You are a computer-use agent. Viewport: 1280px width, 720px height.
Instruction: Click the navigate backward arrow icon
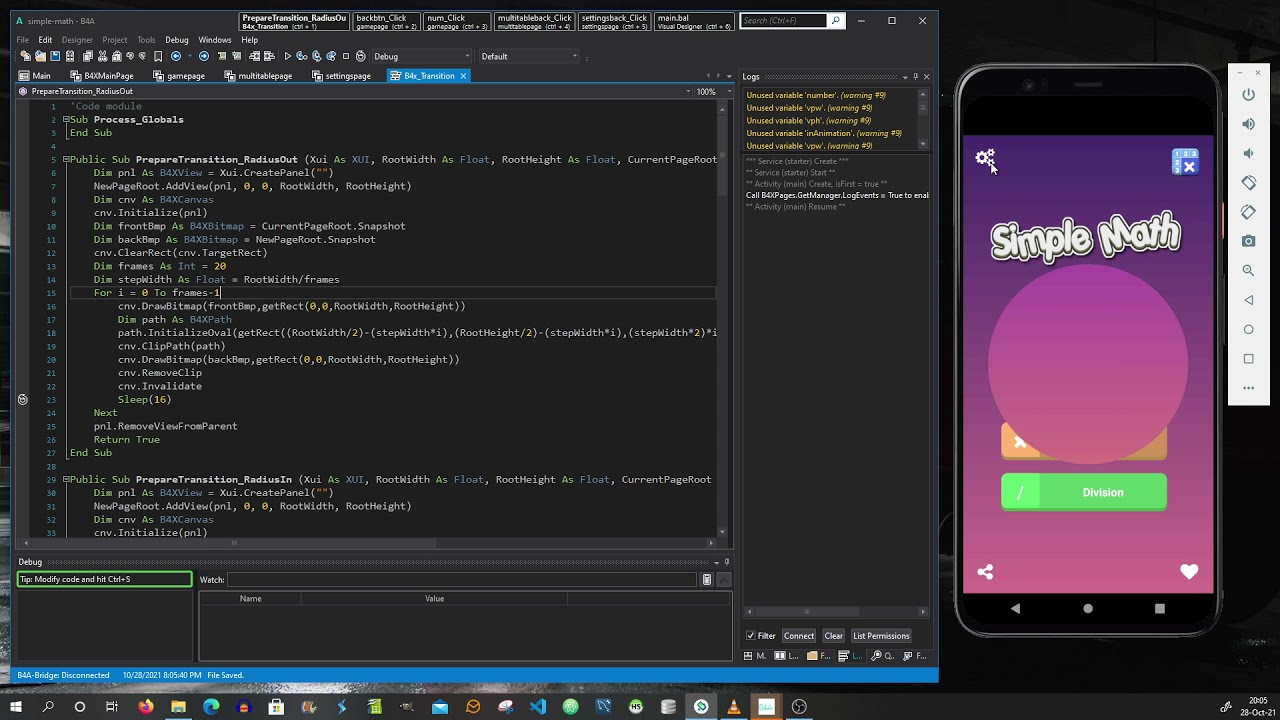[176, 56]
